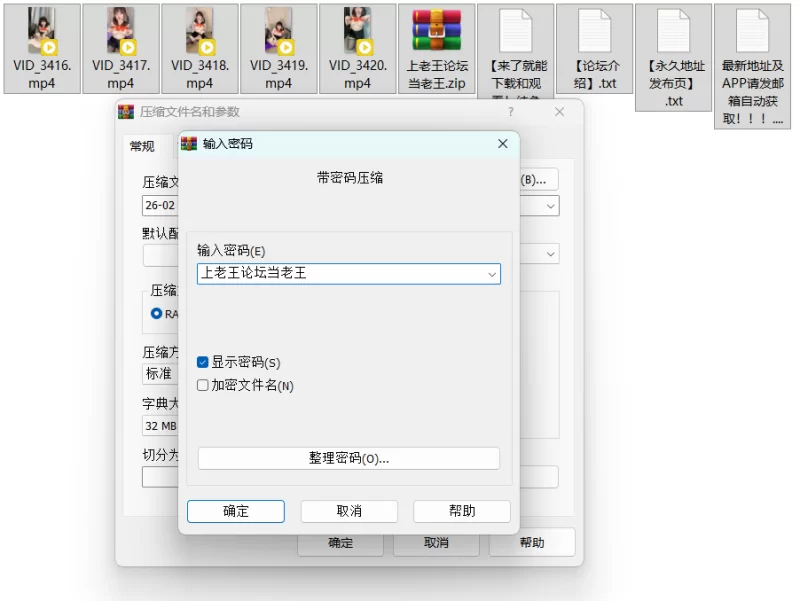Select the RAR format radio button
800x601 pixels.
pyautogui.click(x=156, y=314)
